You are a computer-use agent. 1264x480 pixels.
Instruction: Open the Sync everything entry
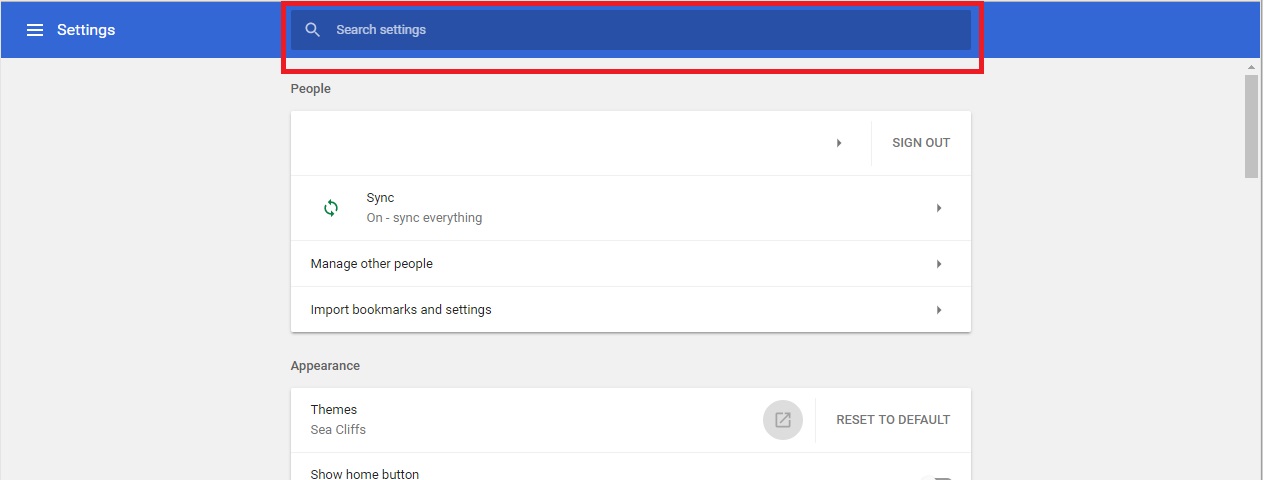pos(631,208)
